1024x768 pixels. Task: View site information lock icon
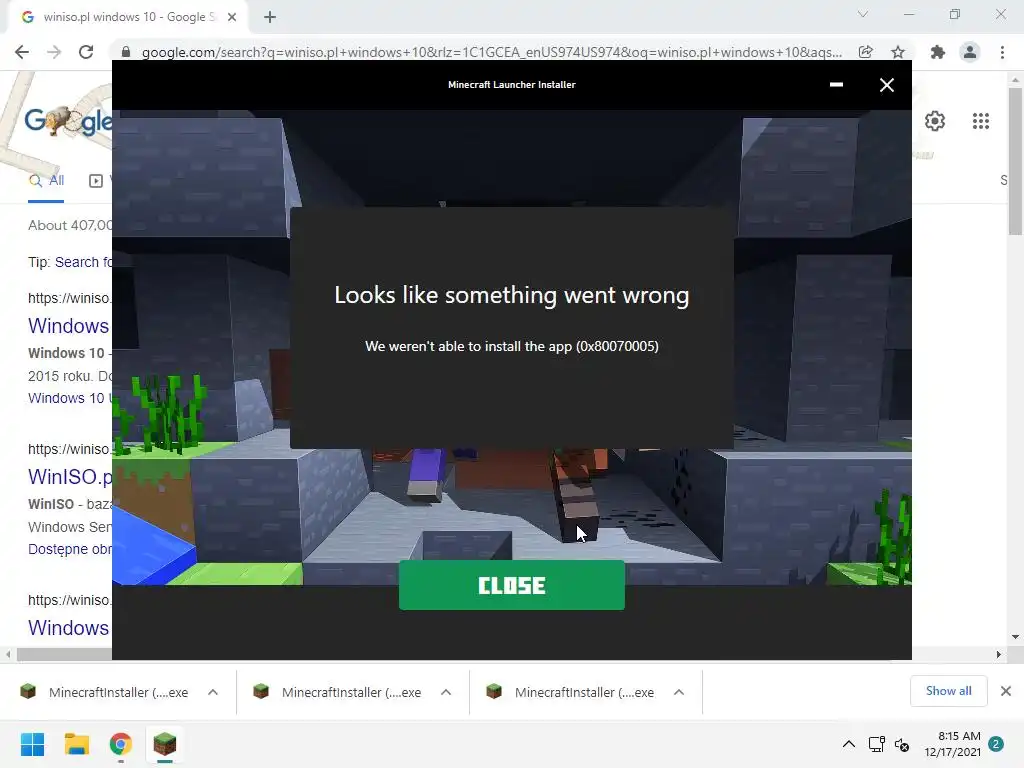126,52
